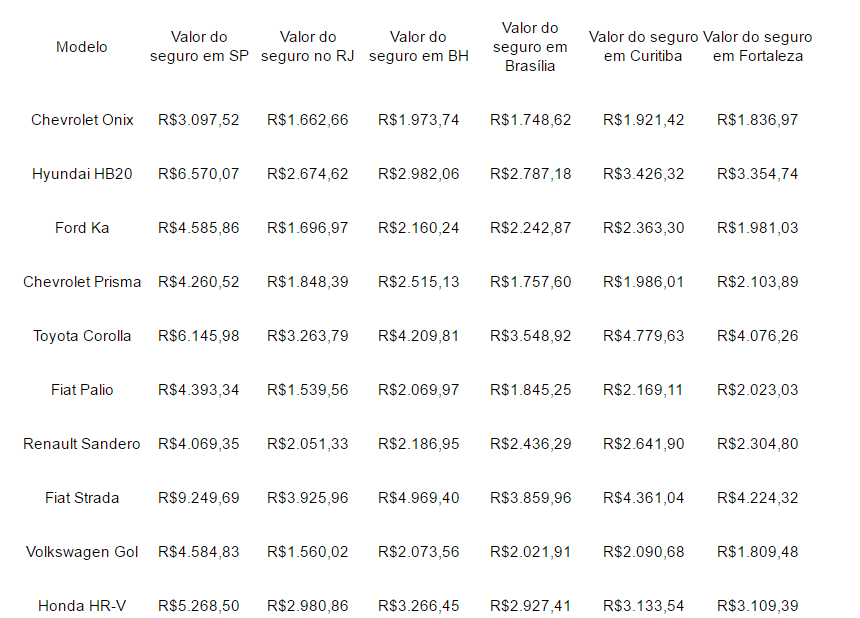Click the Honda HR-V row label
This screenshot has width=860, height=618.
pos(82,606)
